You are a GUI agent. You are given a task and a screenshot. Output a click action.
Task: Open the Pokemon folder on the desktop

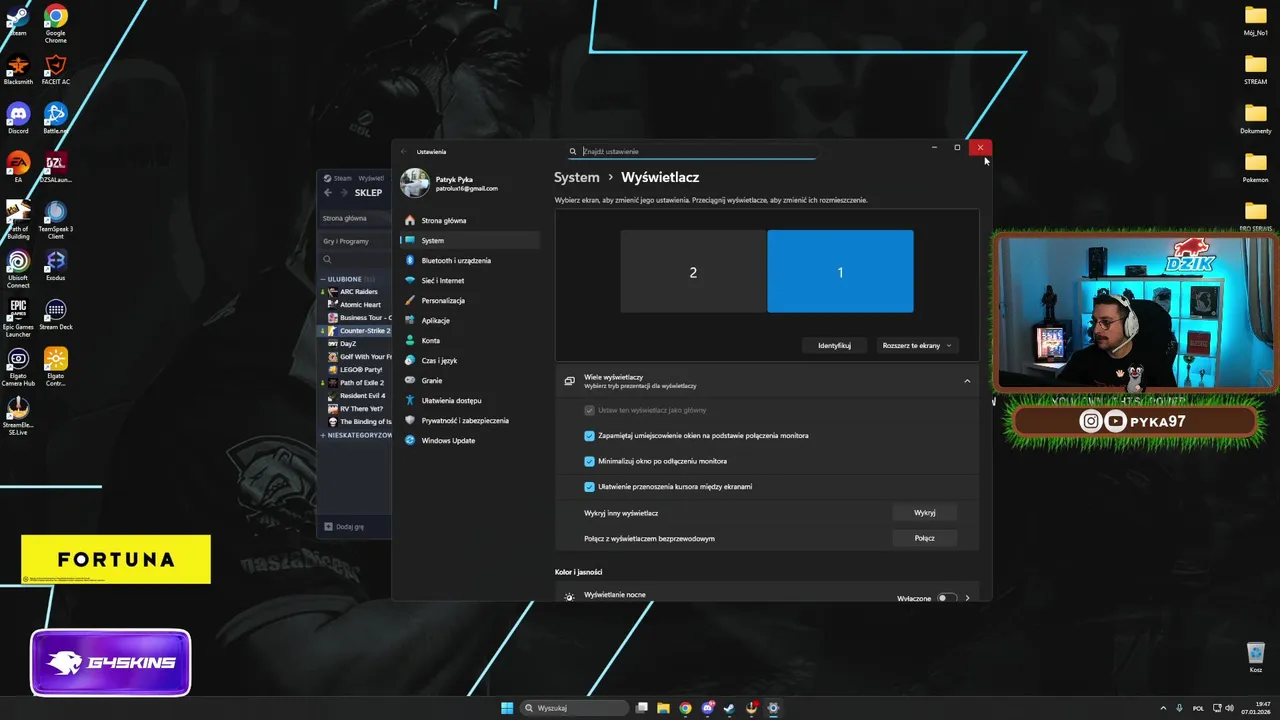1256,168
